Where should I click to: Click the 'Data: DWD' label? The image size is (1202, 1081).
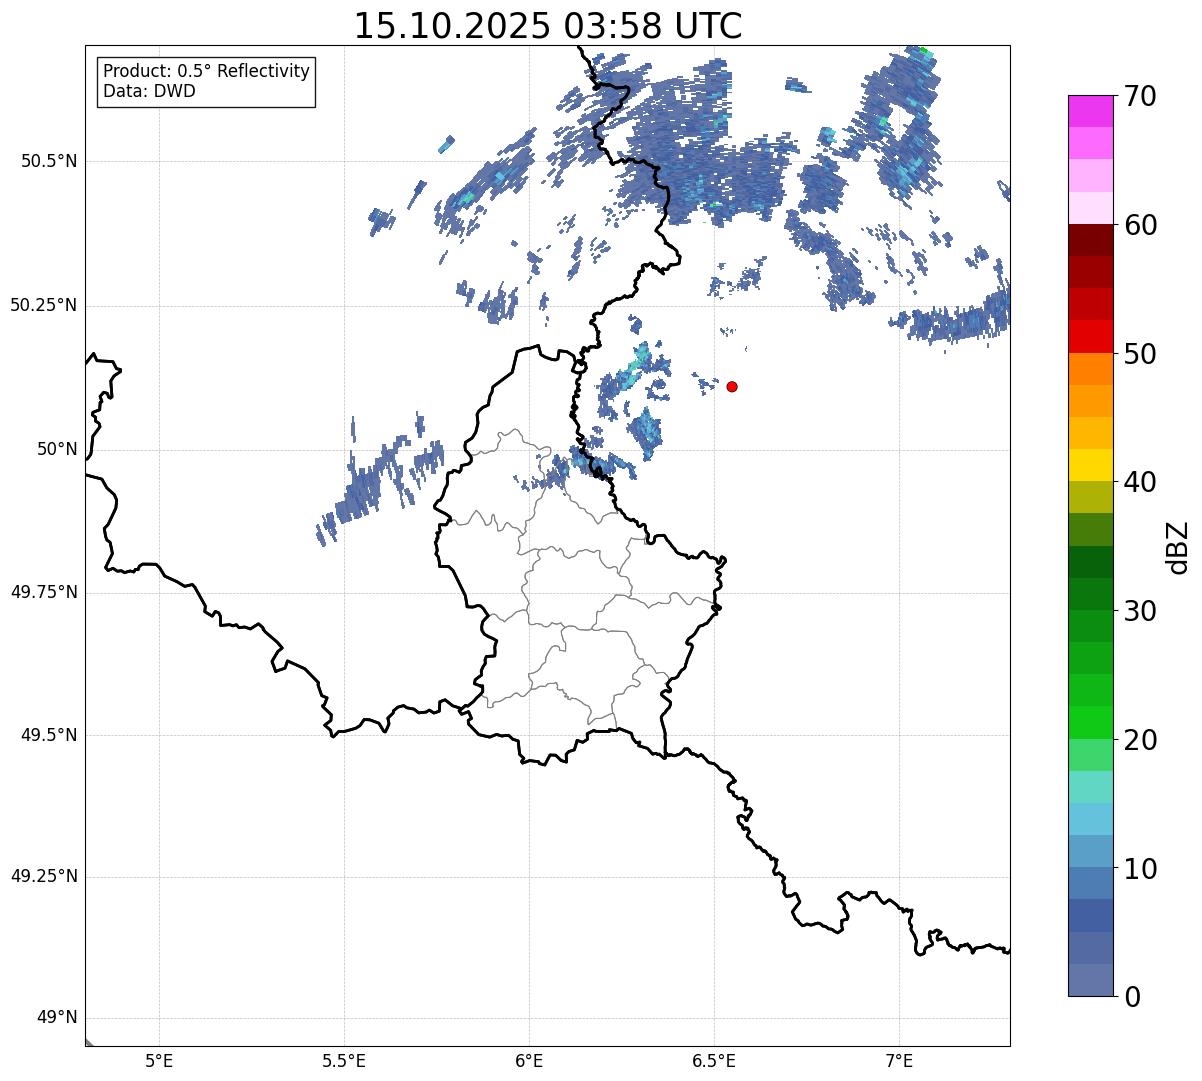point(149,91)
